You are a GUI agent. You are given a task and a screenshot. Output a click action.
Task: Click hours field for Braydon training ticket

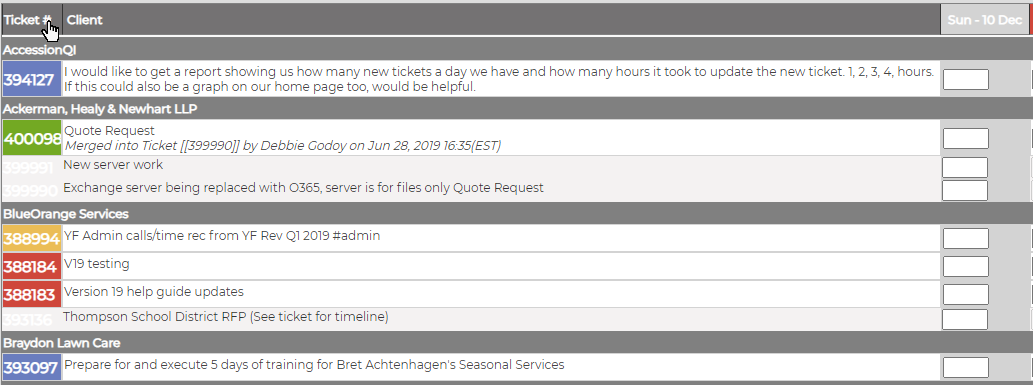(965, 367)
